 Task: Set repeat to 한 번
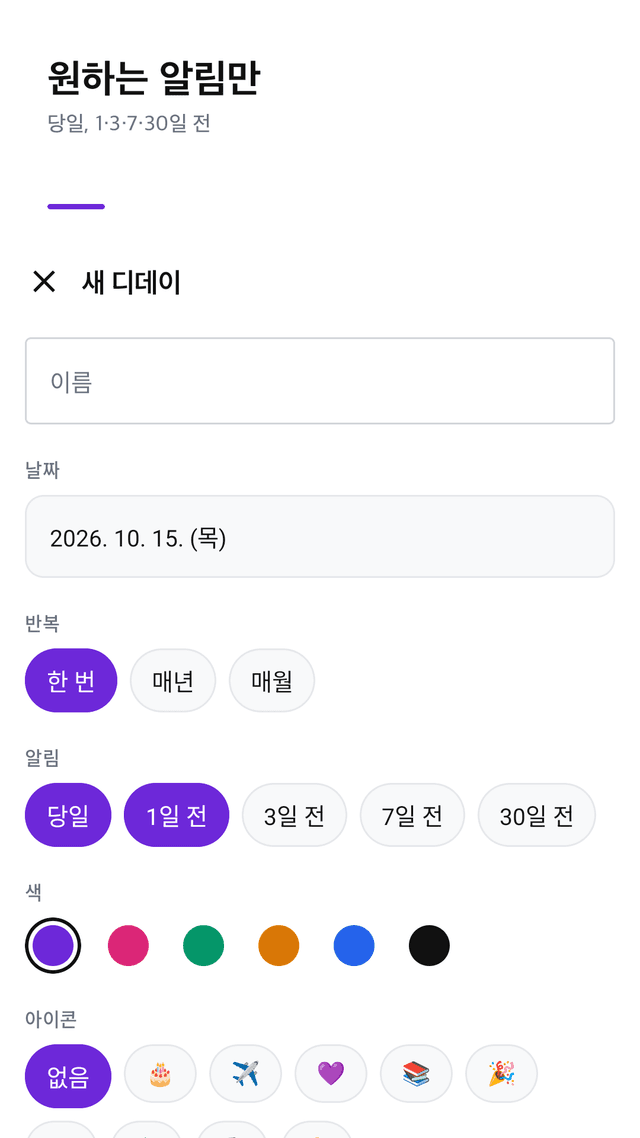(x=71, y=680)
